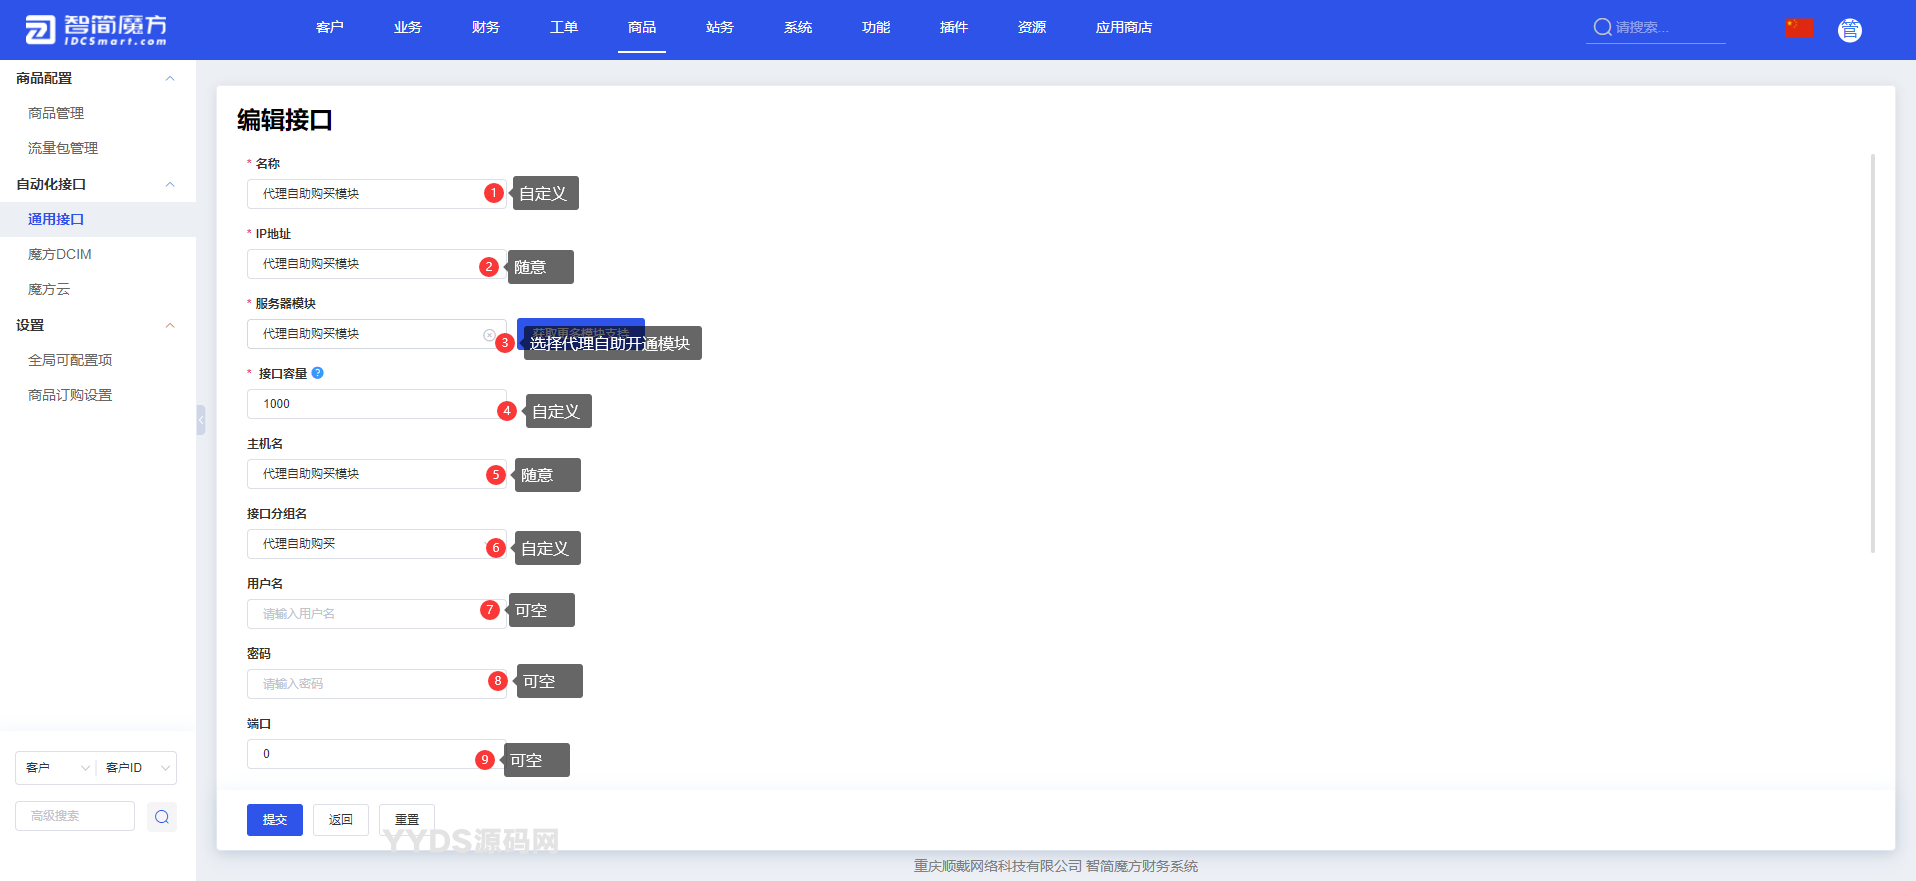Open the 接口分组名 combo box

point(376,544)
